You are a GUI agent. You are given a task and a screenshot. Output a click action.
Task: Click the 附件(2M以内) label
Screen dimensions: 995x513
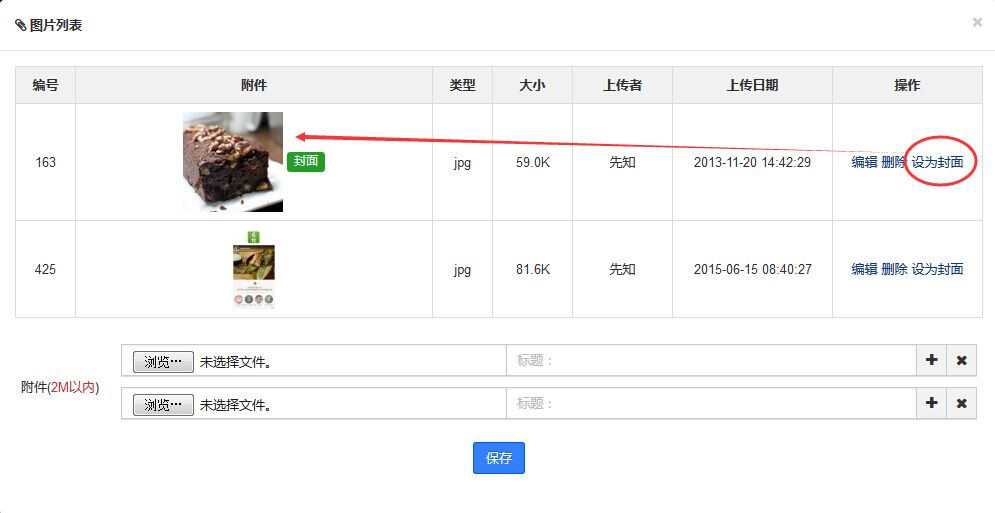[60, 387]
